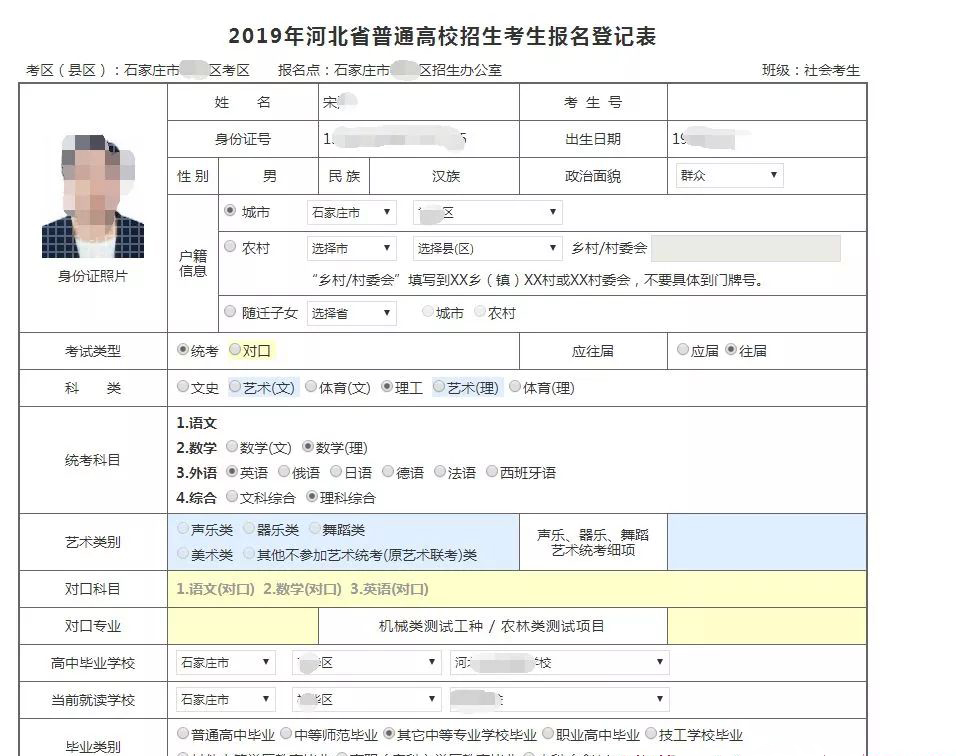Choose 数学(文) for the math subject
This screenshot has width=956, height=756.
[x=232, y=447]
